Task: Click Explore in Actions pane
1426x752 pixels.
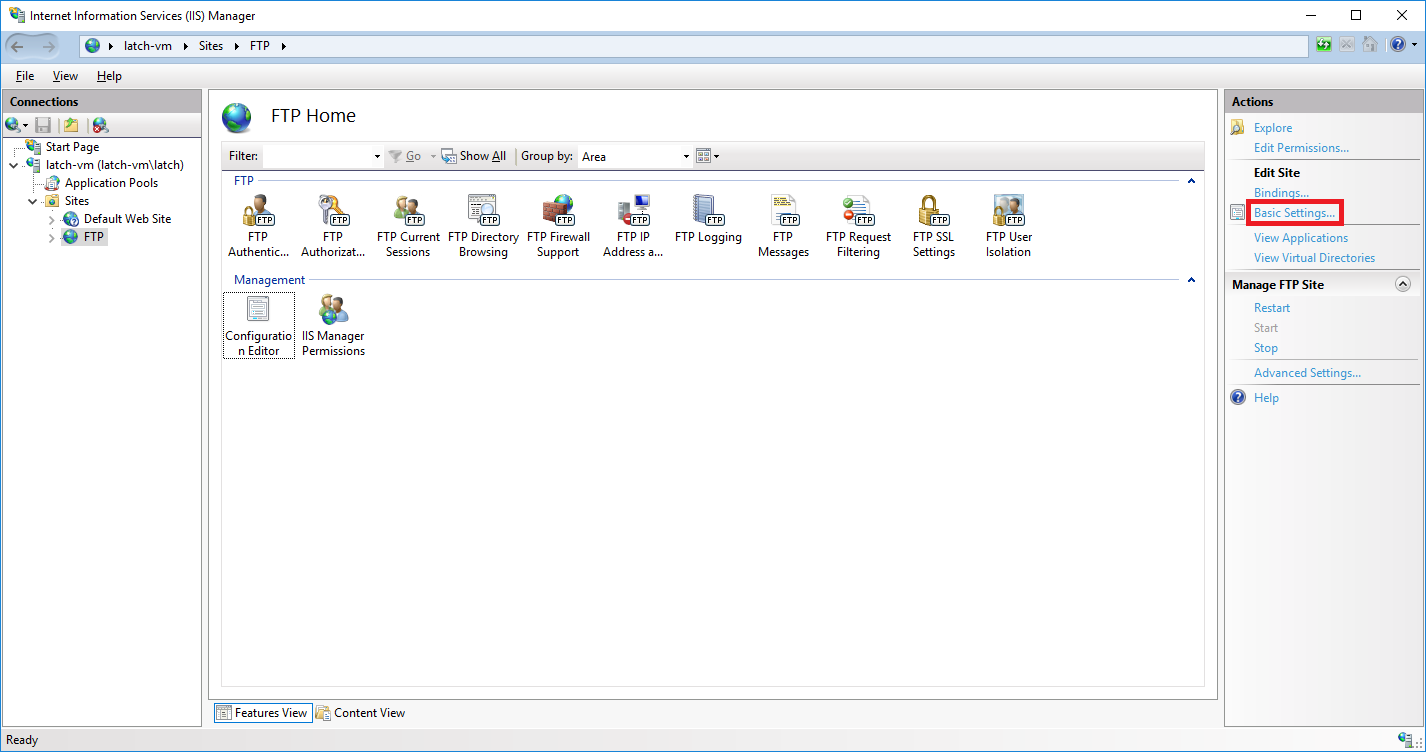Action: [x=1273, y=128]
